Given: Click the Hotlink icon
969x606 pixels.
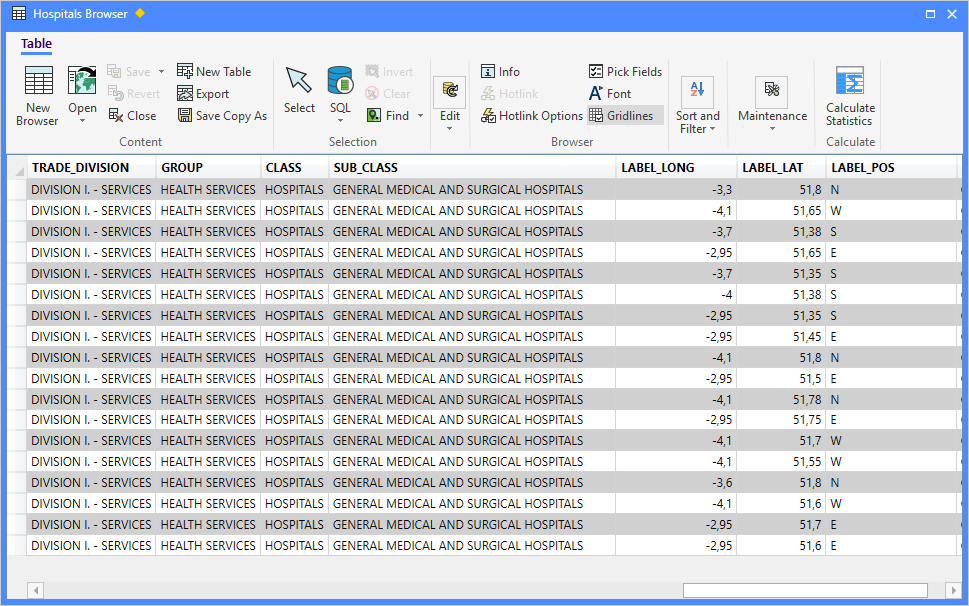Looking at the screenshot, I should pyautogui.click(x=488, y=93).
